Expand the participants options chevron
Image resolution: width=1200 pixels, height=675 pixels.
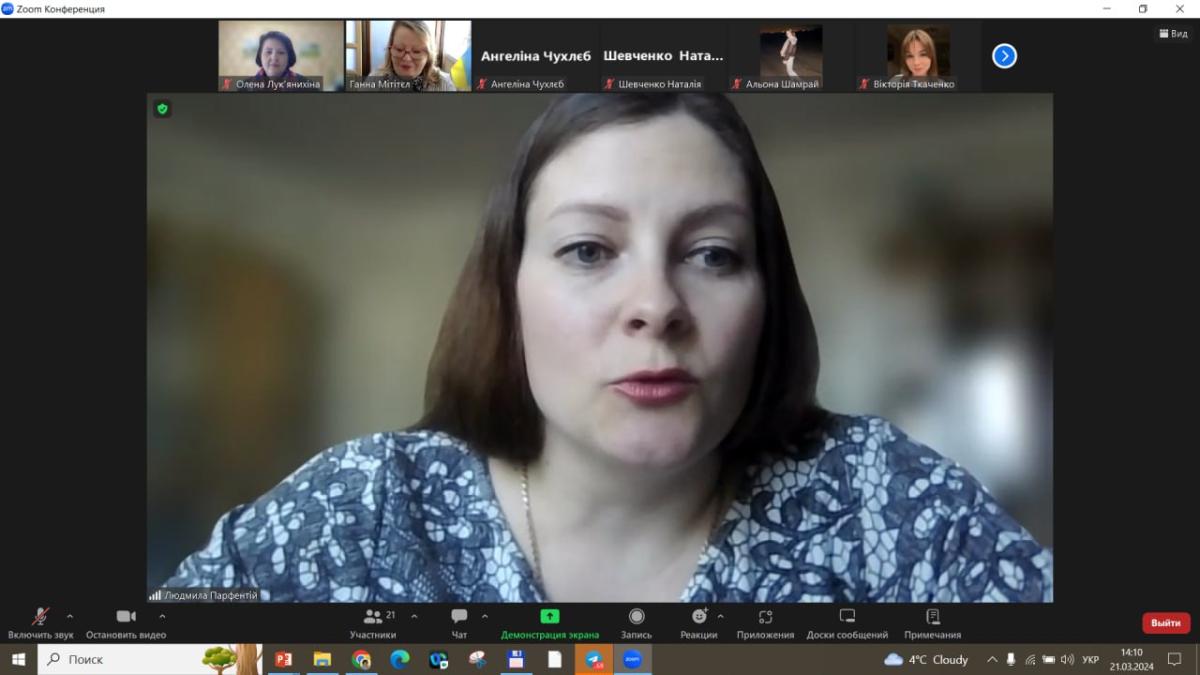pos(414,616)
